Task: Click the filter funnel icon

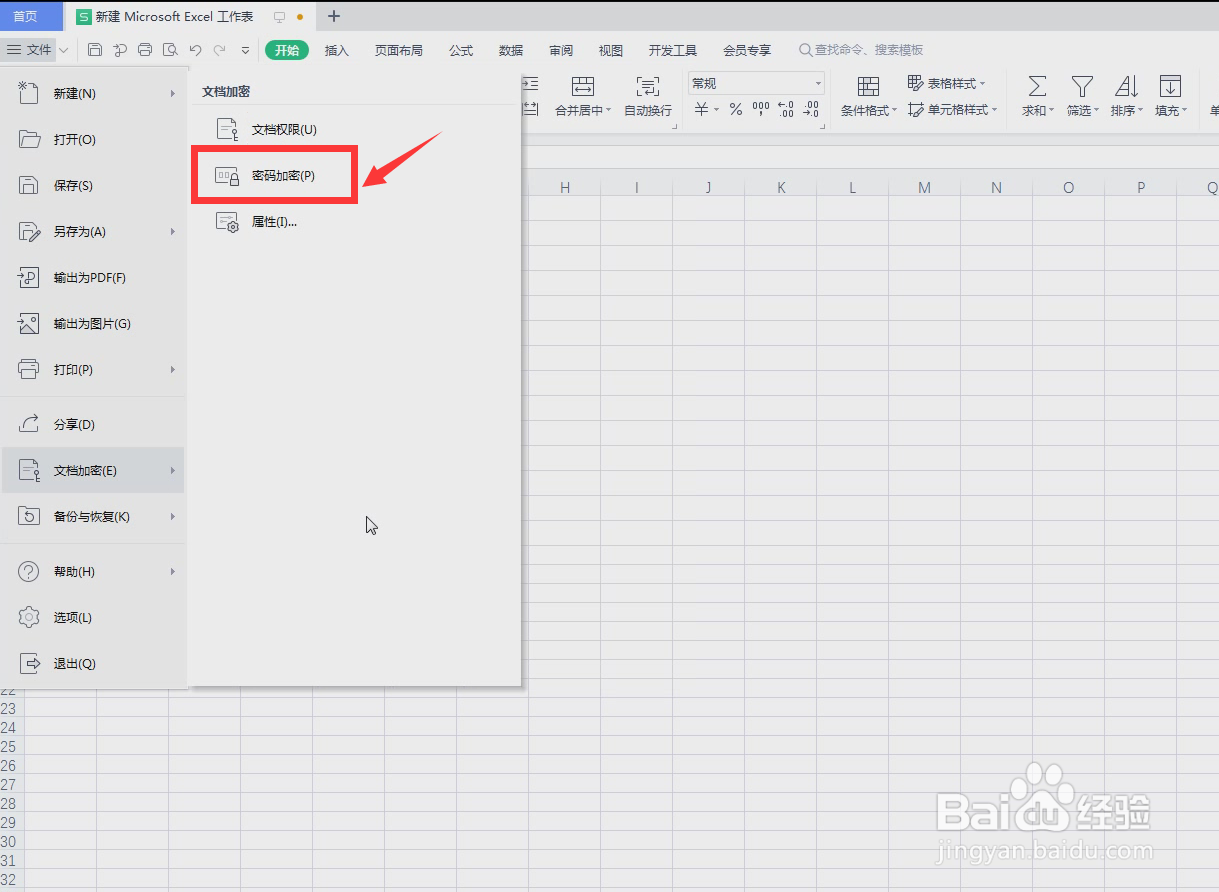Action: point(1082,86)
